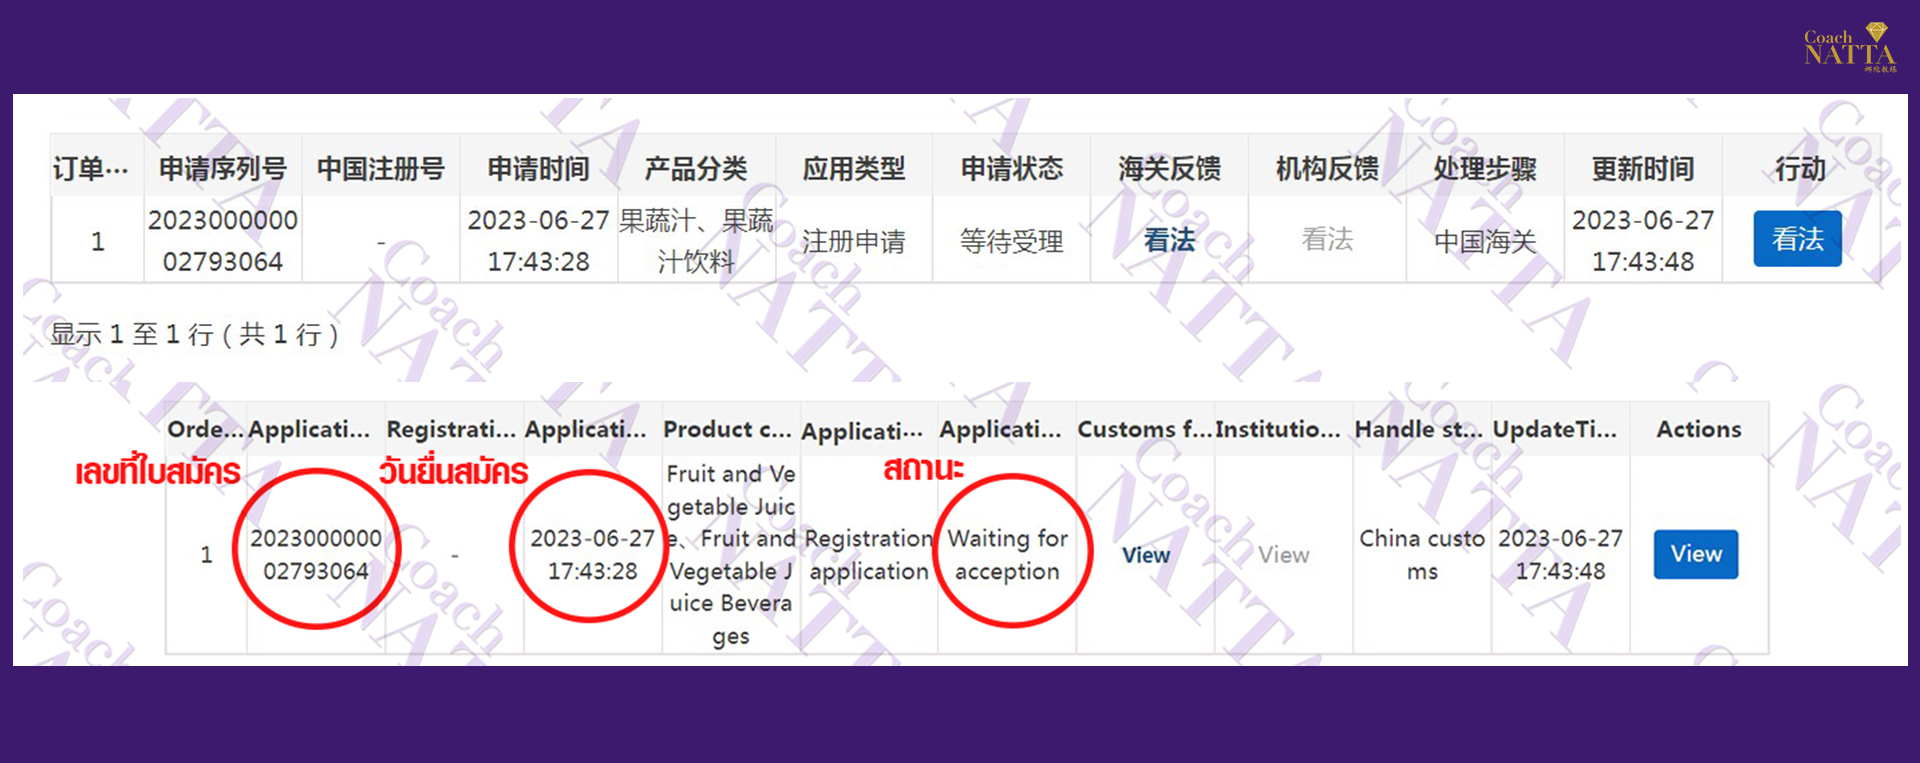Viewport: 1920px width, 763px height.
Task: Click the Product c... column header
Action: 727,429
